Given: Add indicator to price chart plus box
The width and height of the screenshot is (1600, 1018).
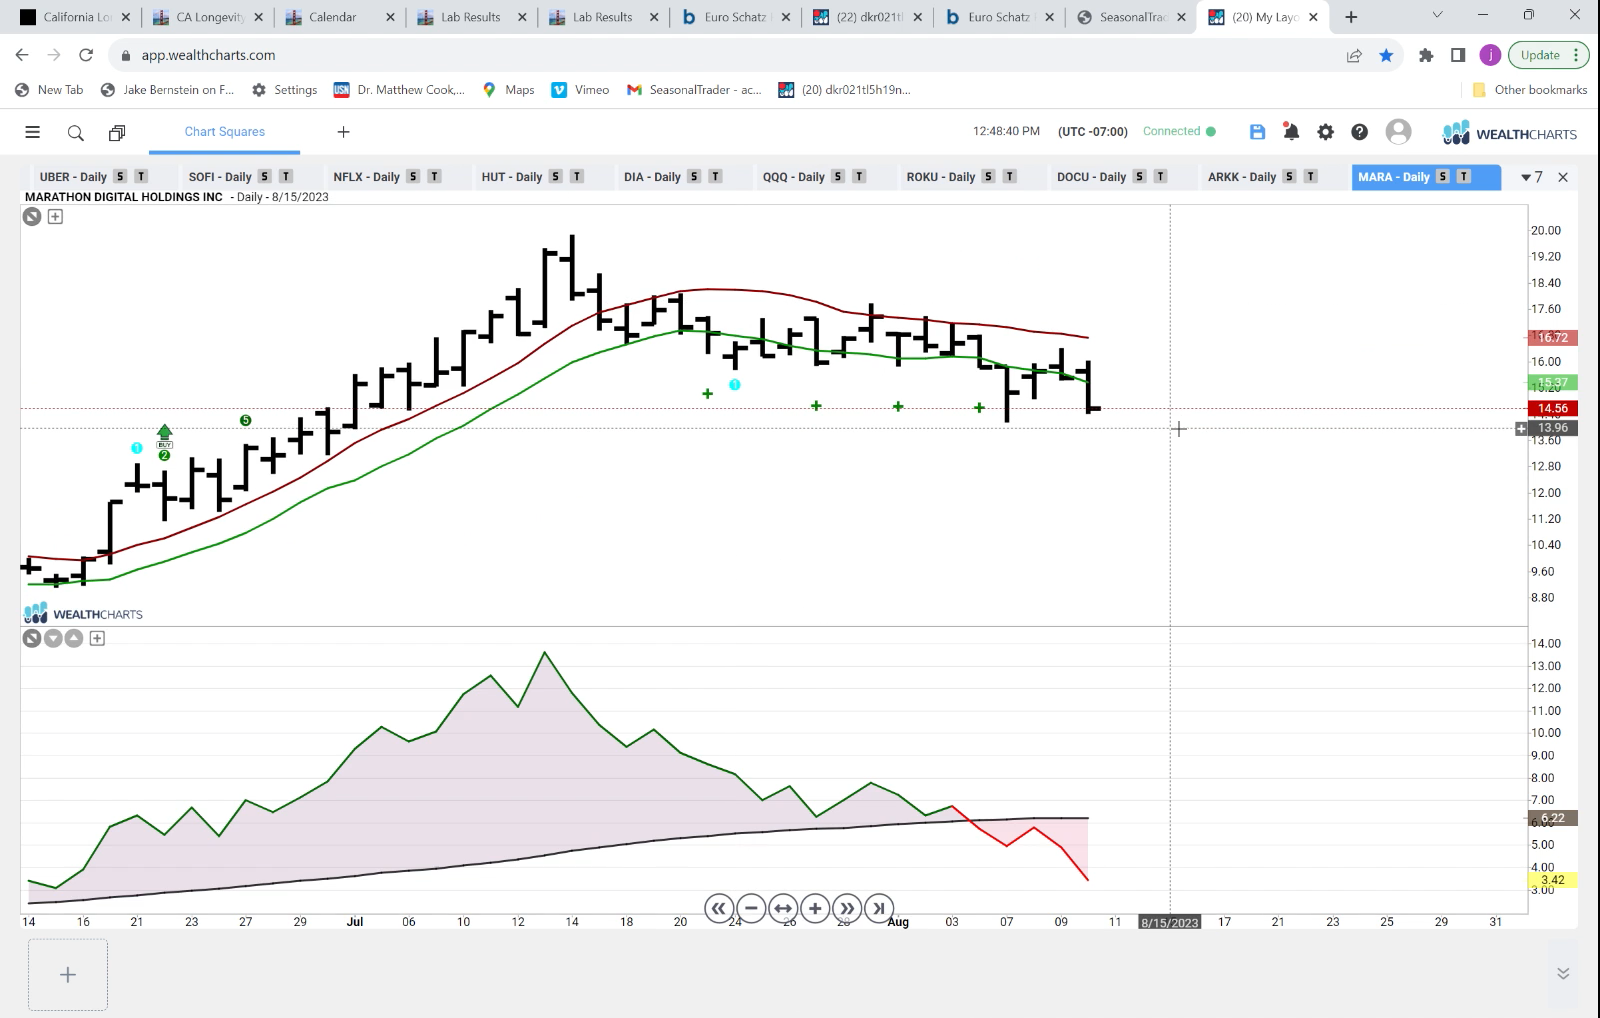Looking at the screenshot, I should point(55,216).
